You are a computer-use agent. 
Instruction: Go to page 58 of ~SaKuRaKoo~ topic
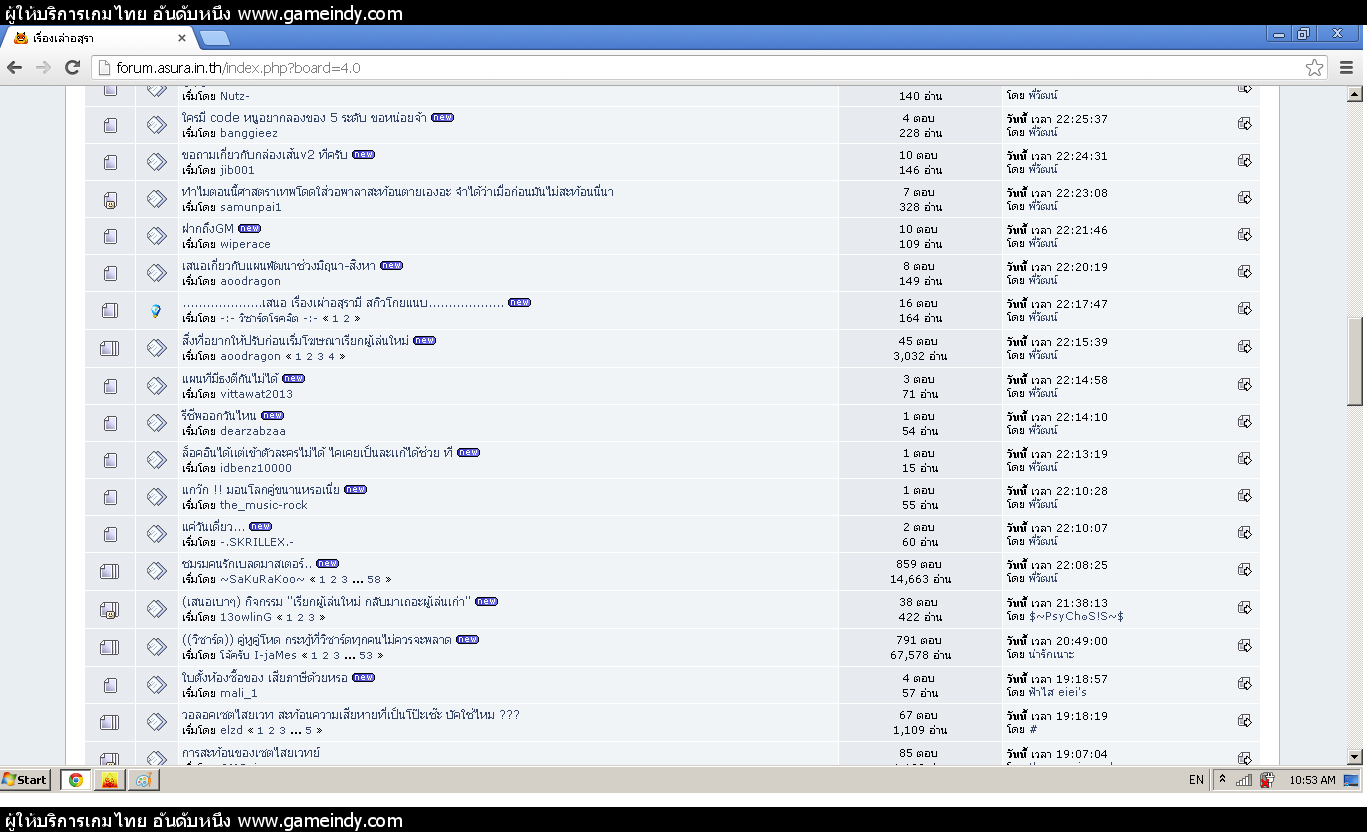[374, 580]
